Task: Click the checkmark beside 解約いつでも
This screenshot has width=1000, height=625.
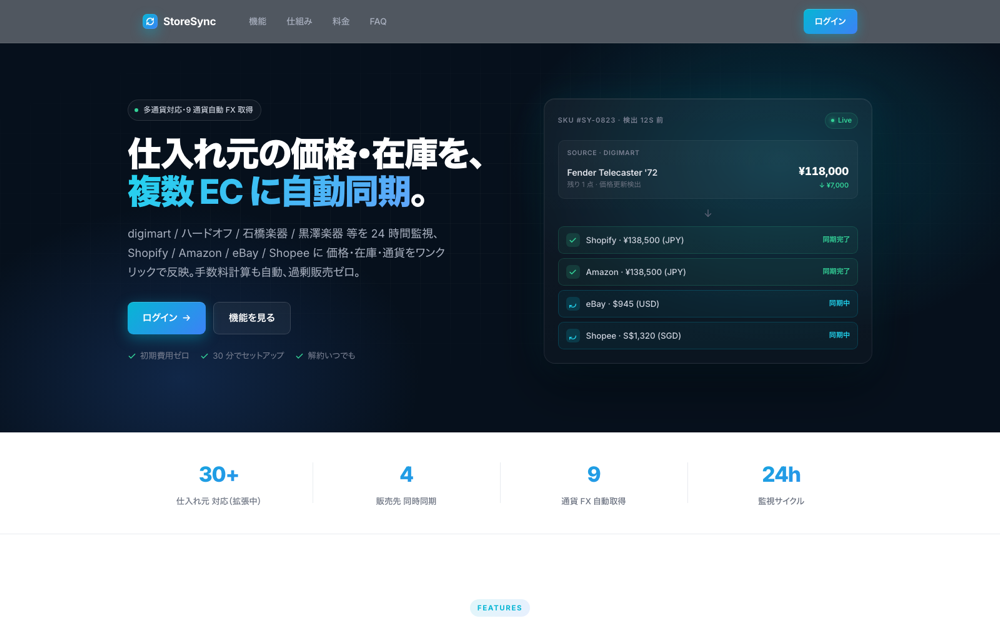Action: (x=299, y=356)
